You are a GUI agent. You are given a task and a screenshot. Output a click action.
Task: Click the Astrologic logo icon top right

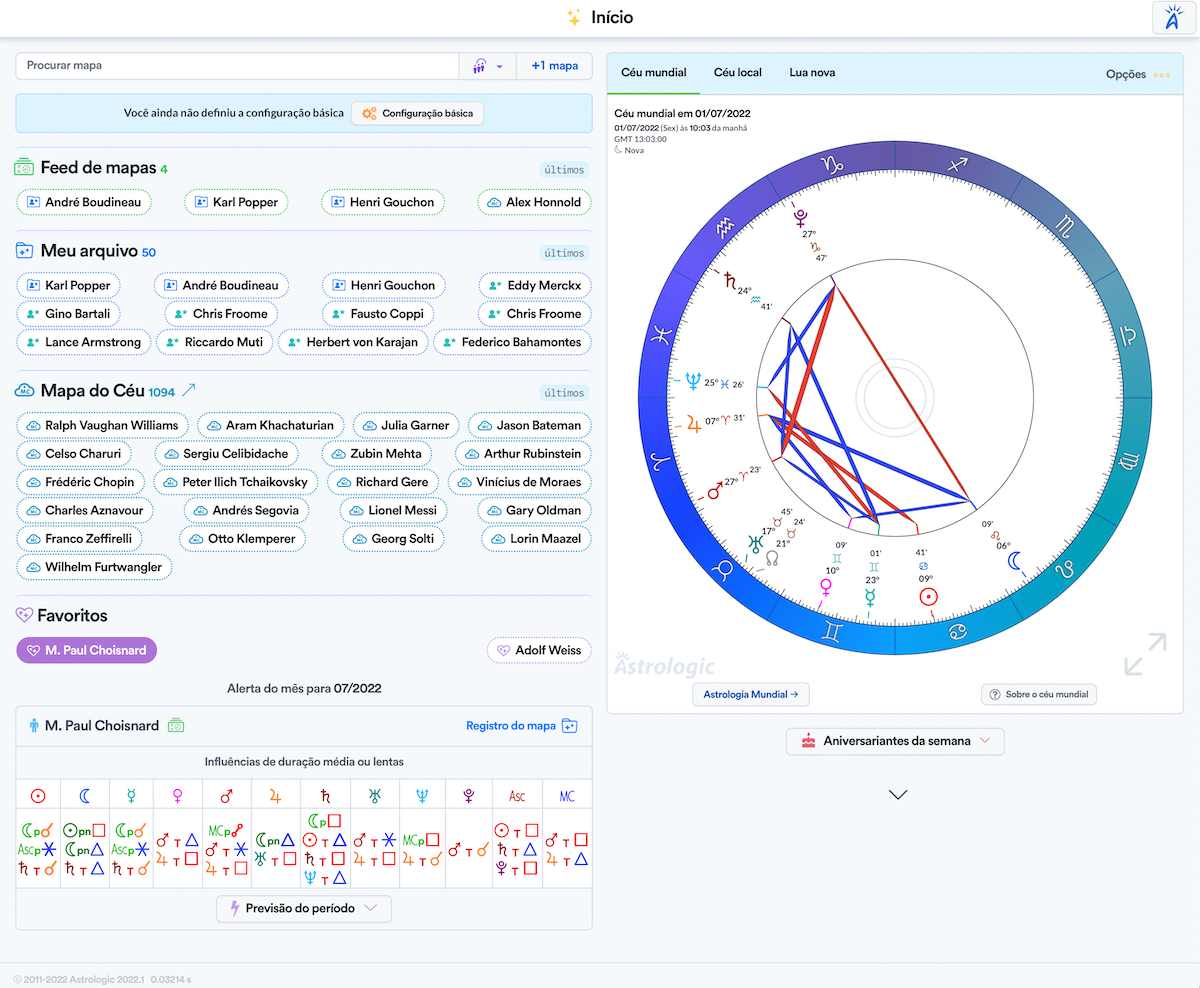coord(1172,19)
